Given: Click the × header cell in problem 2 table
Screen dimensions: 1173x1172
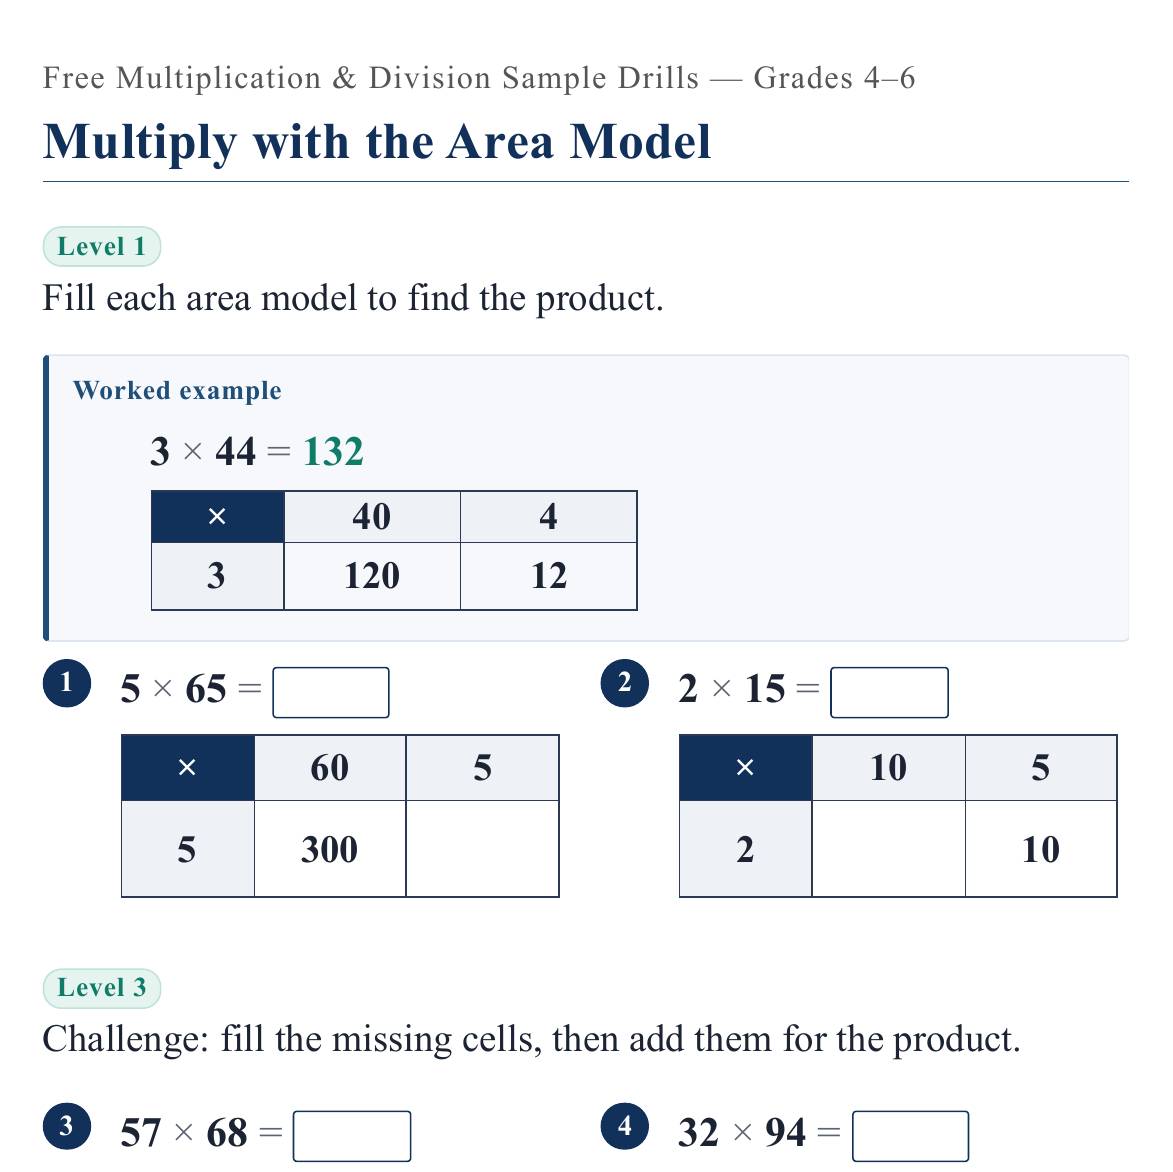Looking at the screenshot, I should click(x=745, y=767).
